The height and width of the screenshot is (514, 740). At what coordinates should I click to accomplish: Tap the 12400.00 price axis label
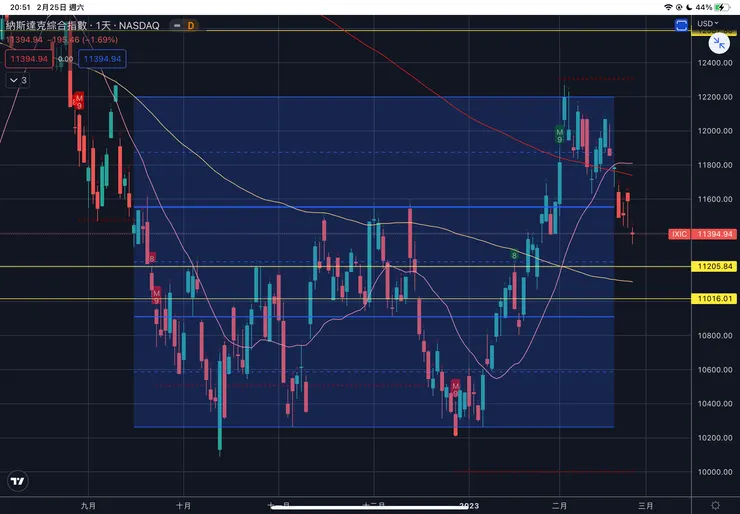[715, 63]
